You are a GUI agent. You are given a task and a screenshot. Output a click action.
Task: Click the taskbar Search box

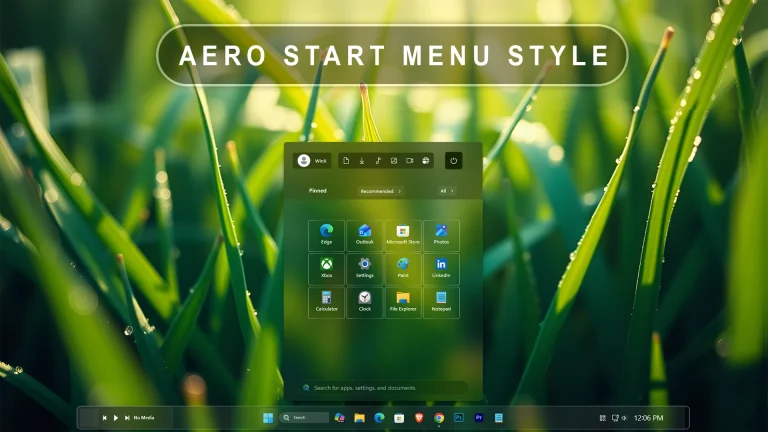[x=304, y=418]
